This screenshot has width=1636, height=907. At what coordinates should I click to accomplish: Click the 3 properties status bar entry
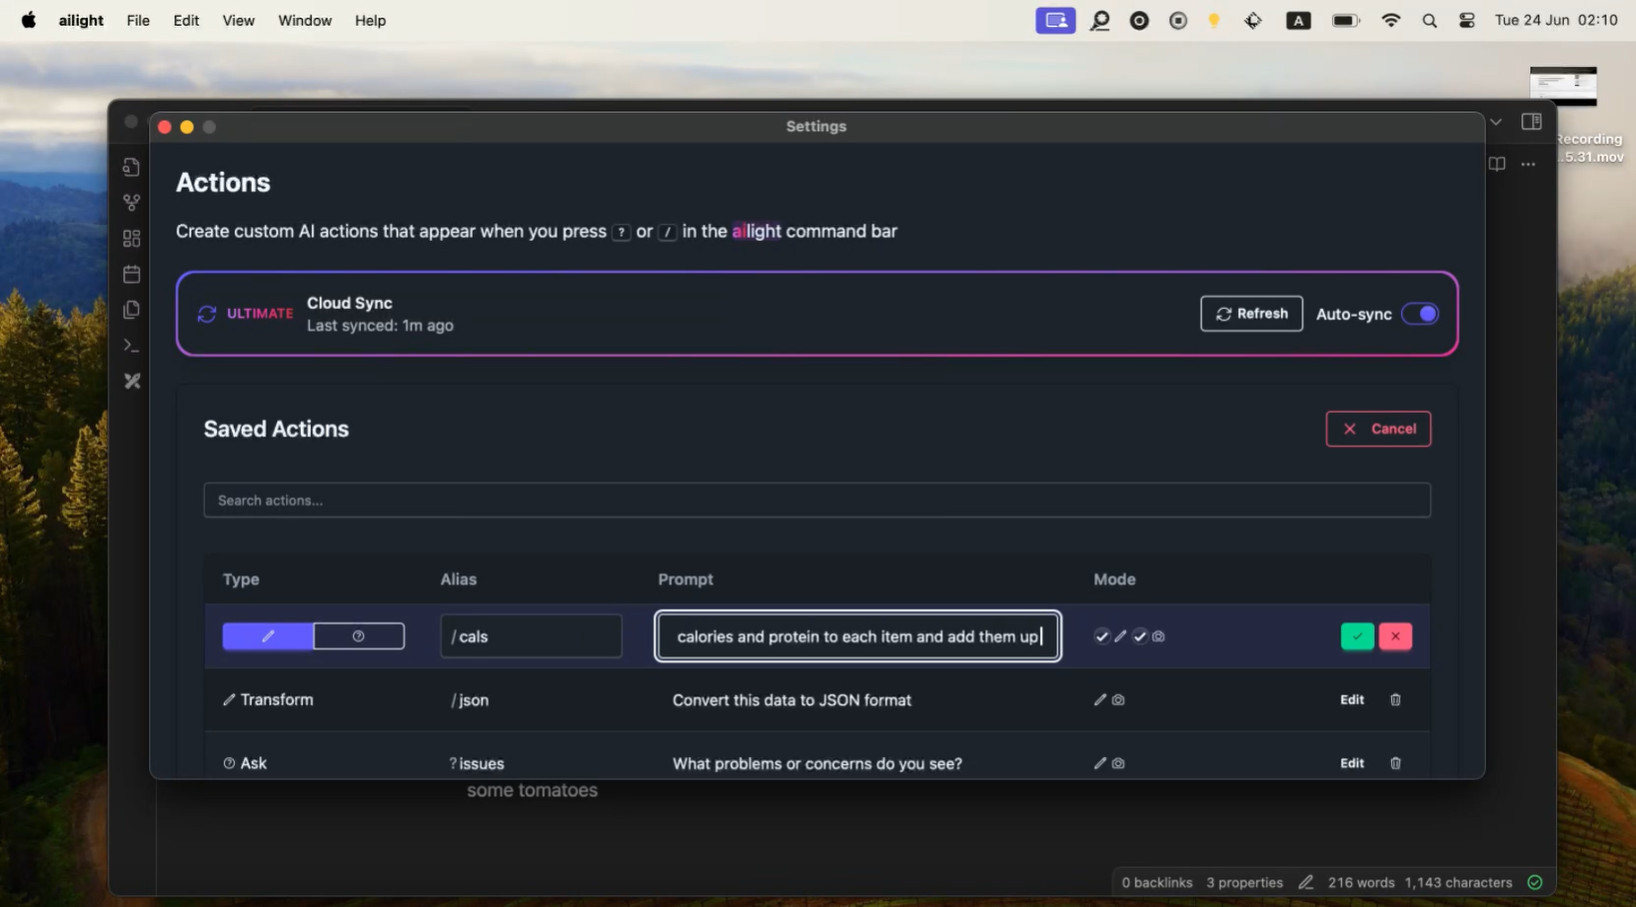1244,882
